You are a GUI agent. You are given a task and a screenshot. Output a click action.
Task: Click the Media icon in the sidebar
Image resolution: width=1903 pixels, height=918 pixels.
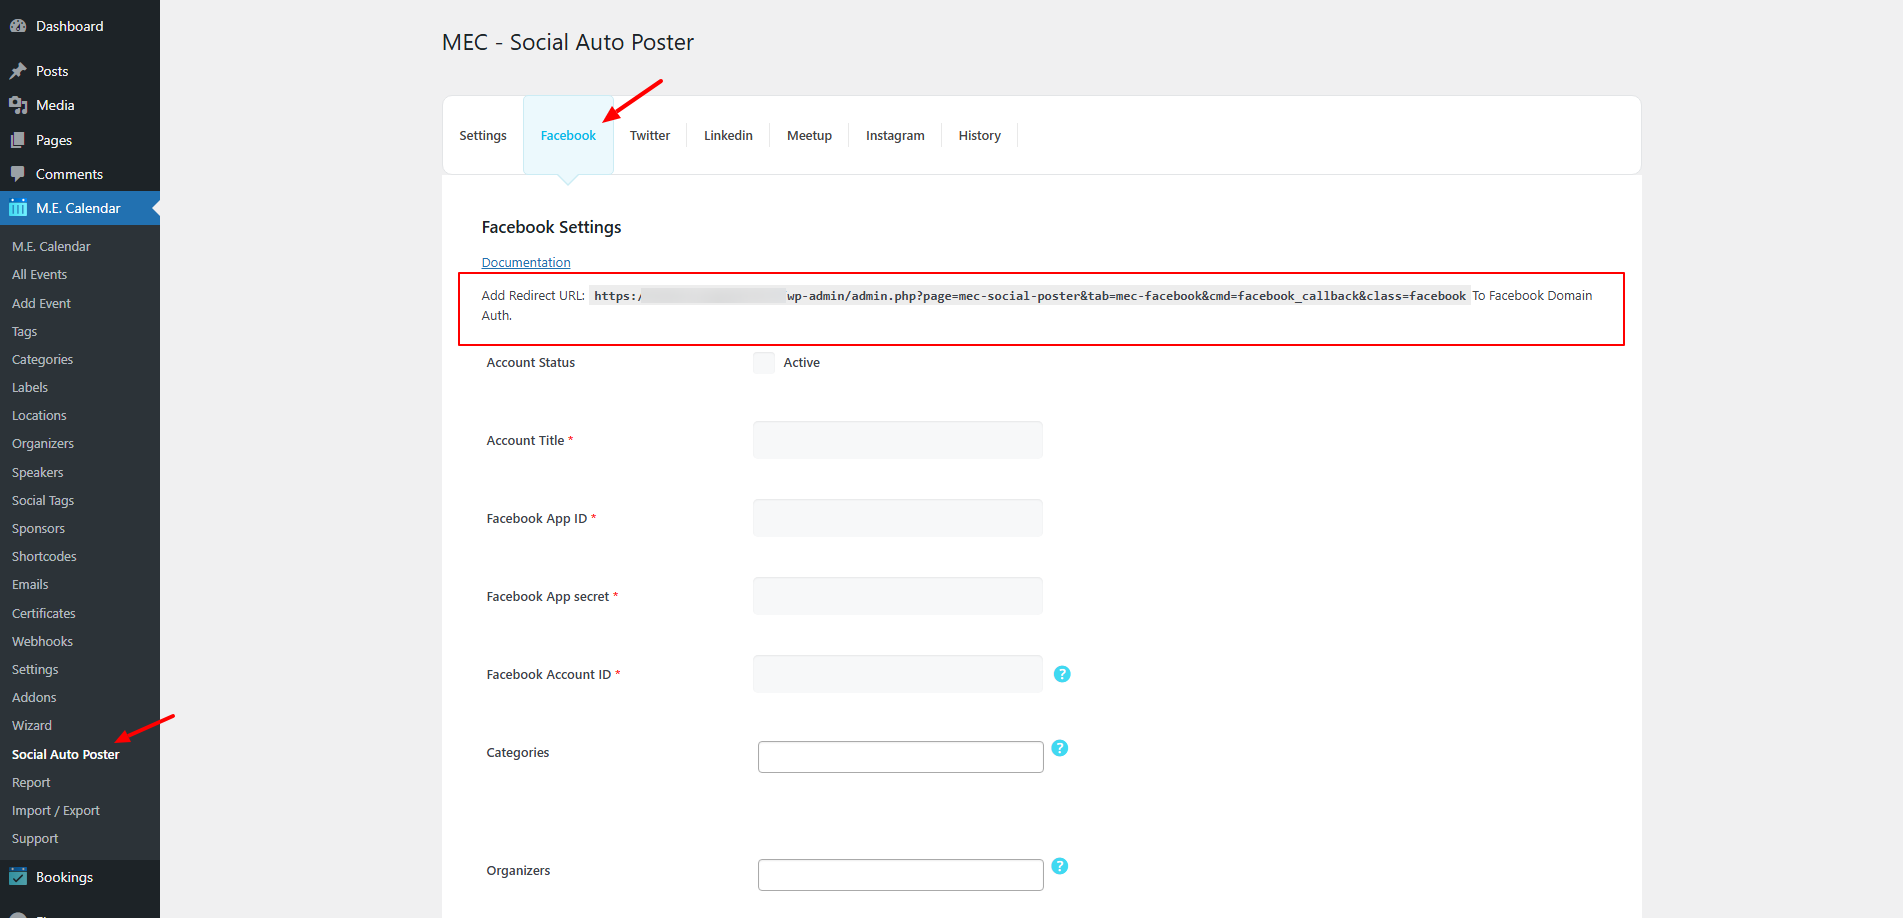tap(18, 105)
